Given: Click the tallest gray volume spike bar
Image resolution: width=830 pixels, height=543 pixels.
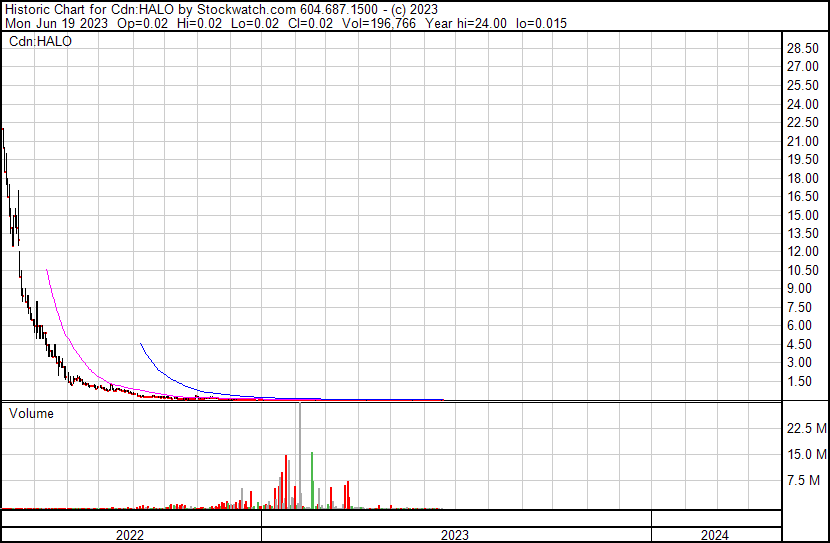Looking at the screenshot, I should tap(300, 455).
